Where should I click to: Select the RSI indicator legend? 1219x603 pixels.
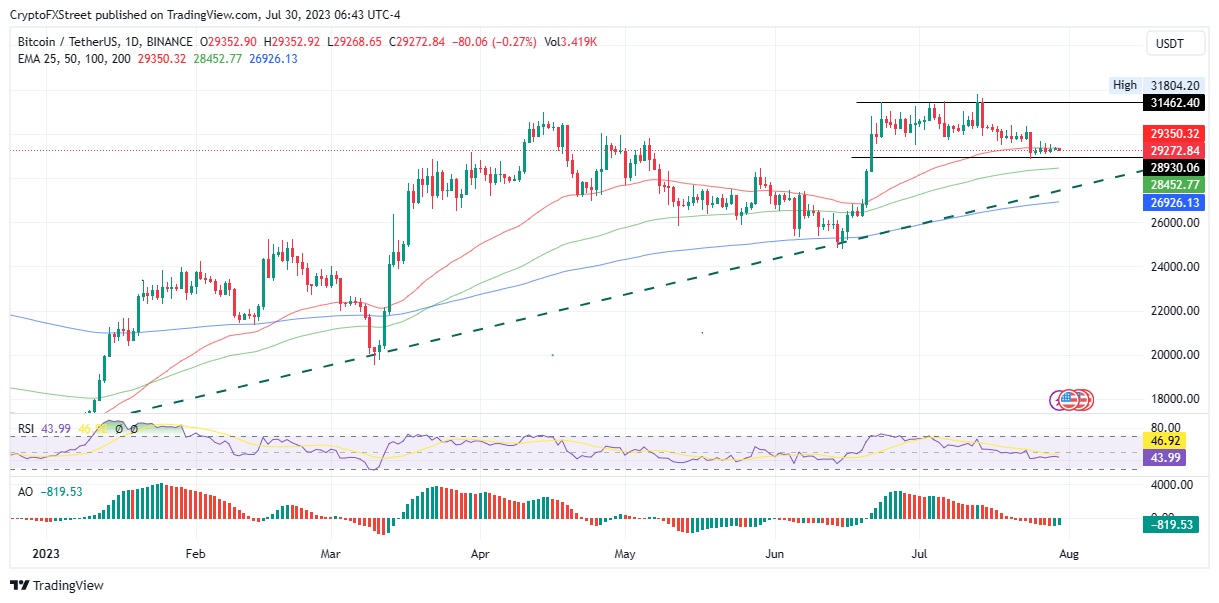[x=74, y=428]
